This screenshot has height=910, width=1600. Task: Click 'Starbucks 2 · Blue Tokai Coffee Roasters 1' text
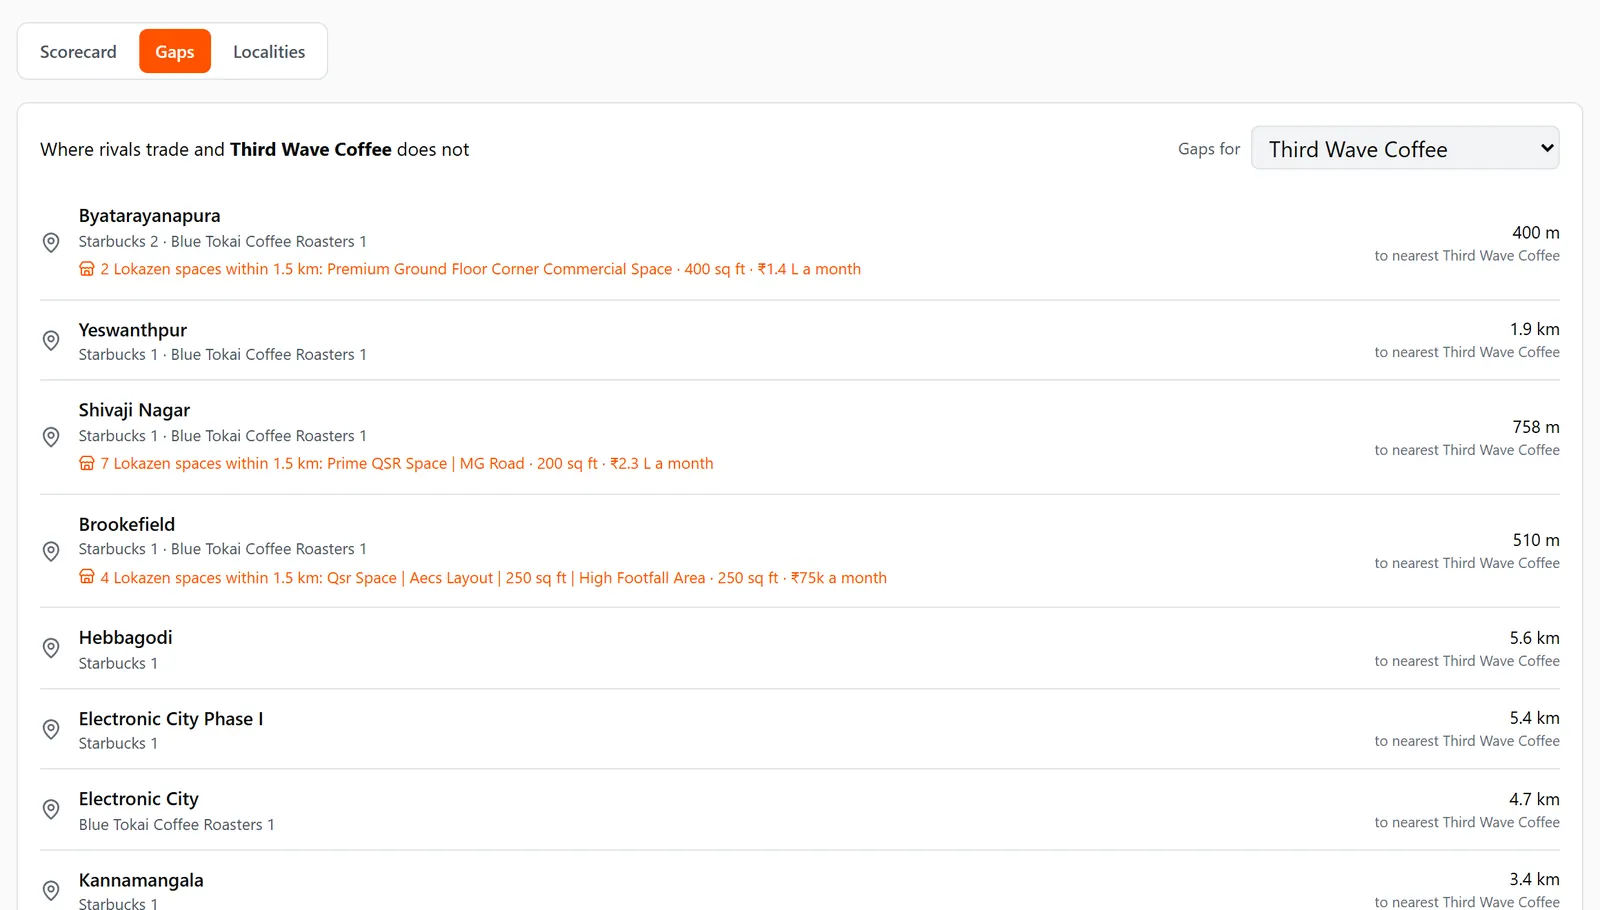click(x=222, y=241)
